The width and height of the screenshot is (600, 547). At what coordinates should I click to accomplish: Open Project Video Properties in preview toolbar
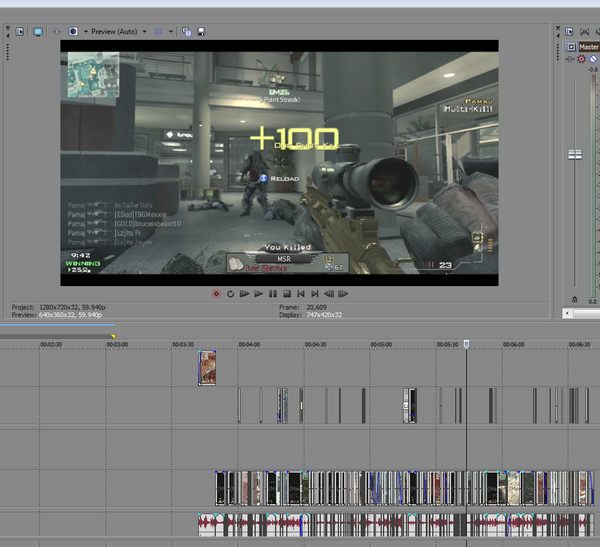point(20,31)
